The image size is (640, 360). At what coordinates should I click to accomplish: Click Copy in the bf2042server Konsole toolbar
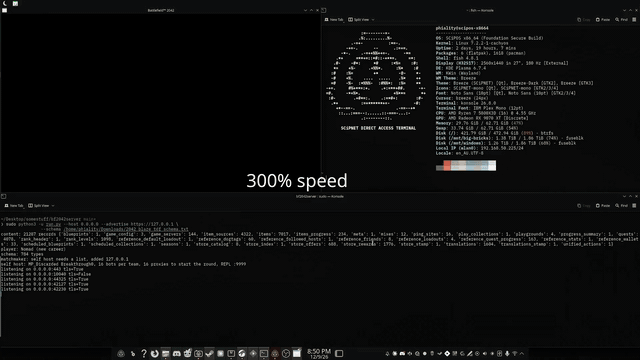[x=584, y=206]
